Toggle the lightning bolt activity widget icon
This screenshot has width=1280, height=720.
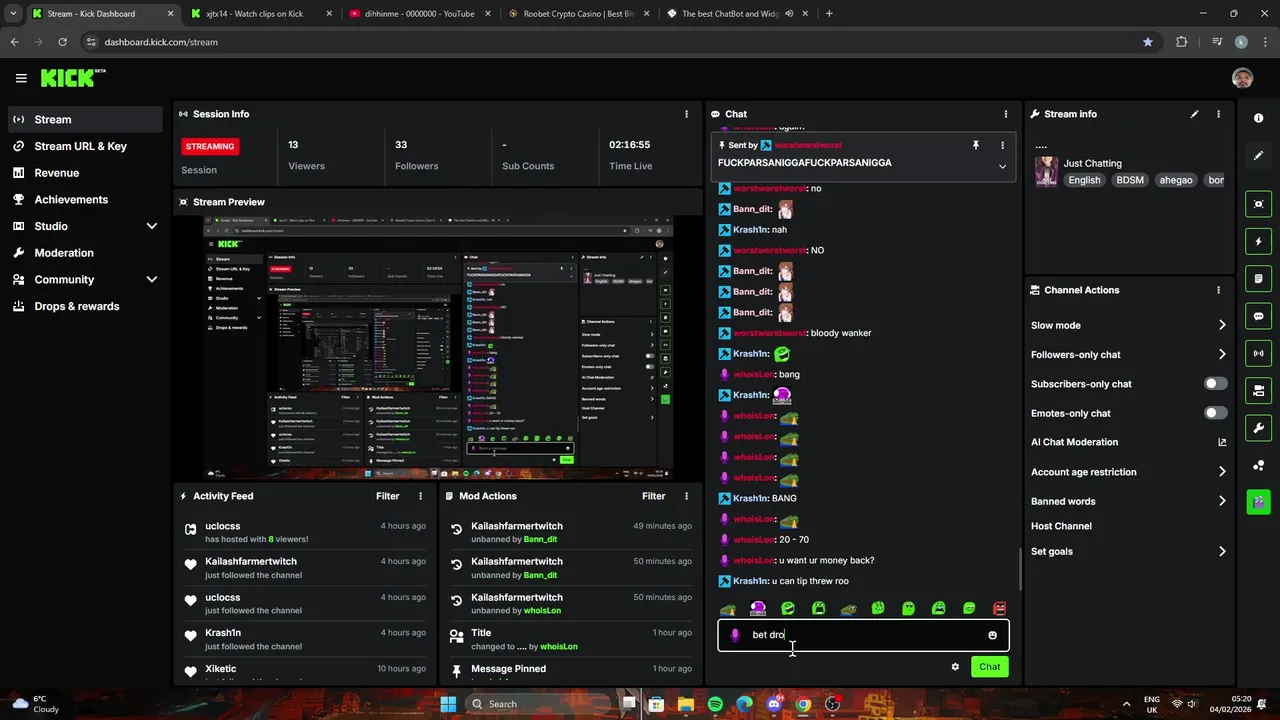(1258, 241)
